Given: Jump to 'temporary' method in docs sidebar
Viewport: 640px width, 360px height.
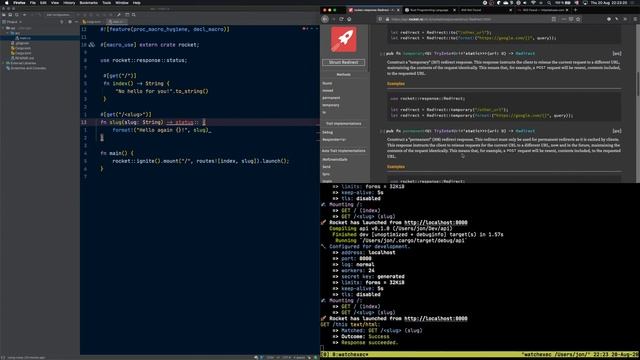Looking at the screenshot, I should (x=331, y=105).
